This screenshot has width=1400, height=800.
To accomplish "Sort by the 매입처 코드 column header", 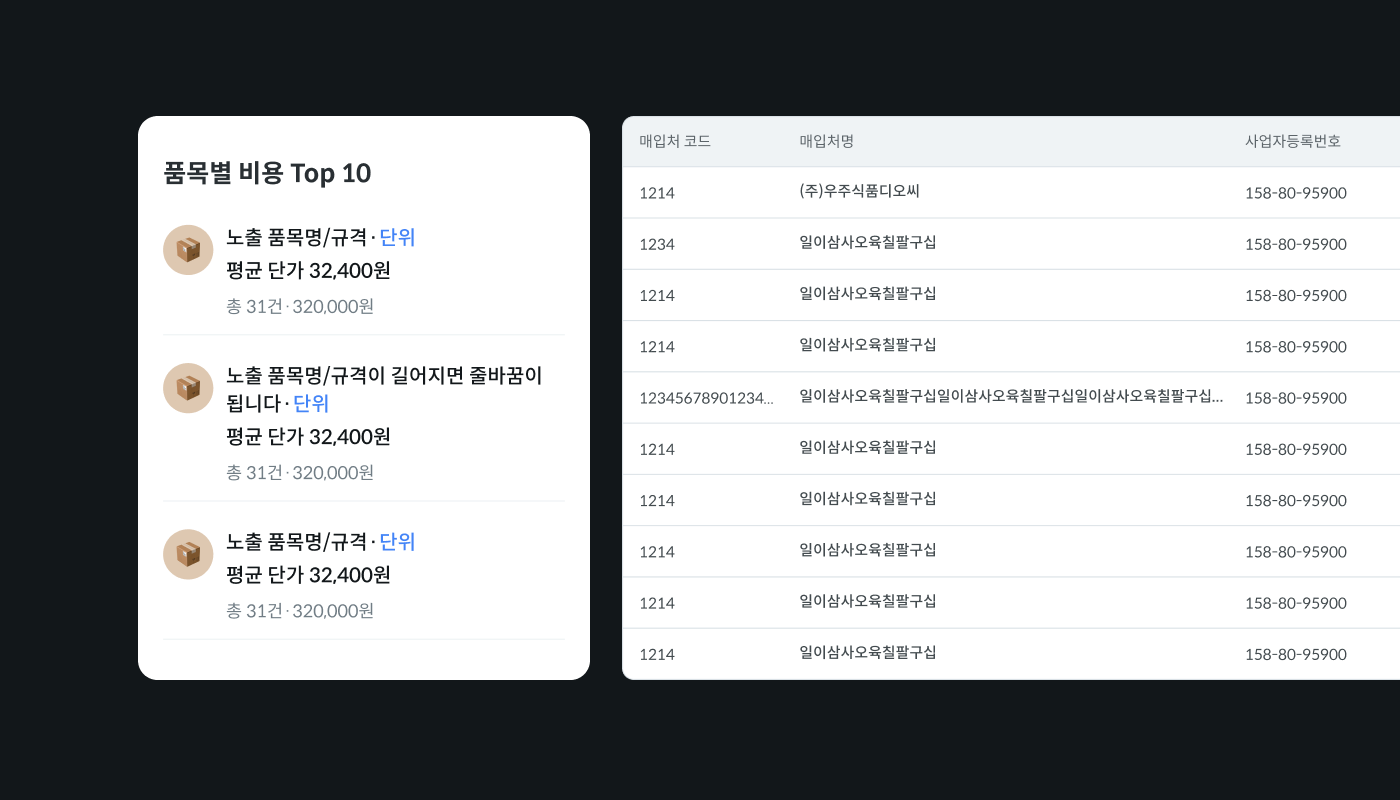I will click(x=675, y=141).
